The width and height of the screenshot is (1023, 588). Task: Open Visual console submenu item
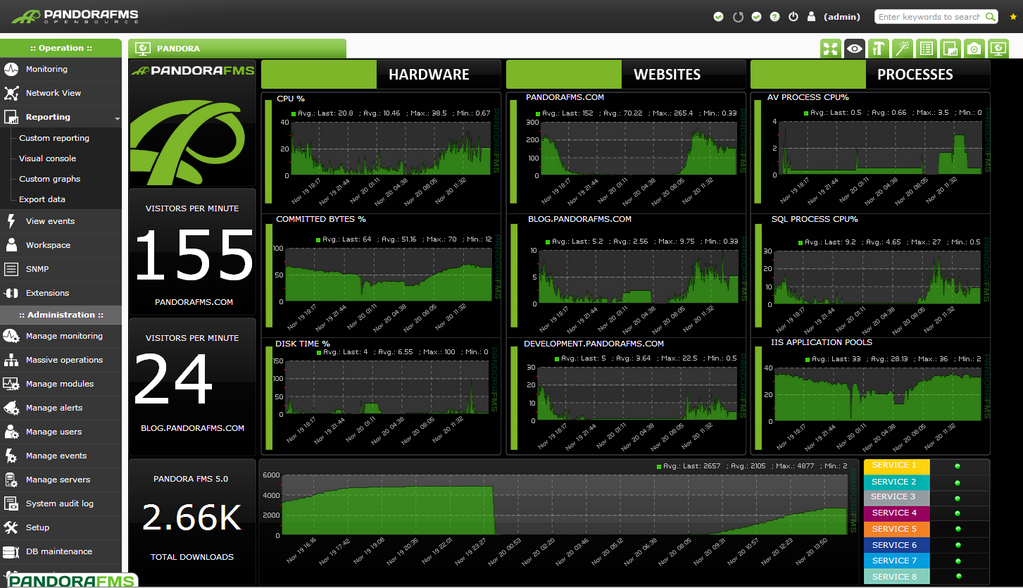[47, 159]
